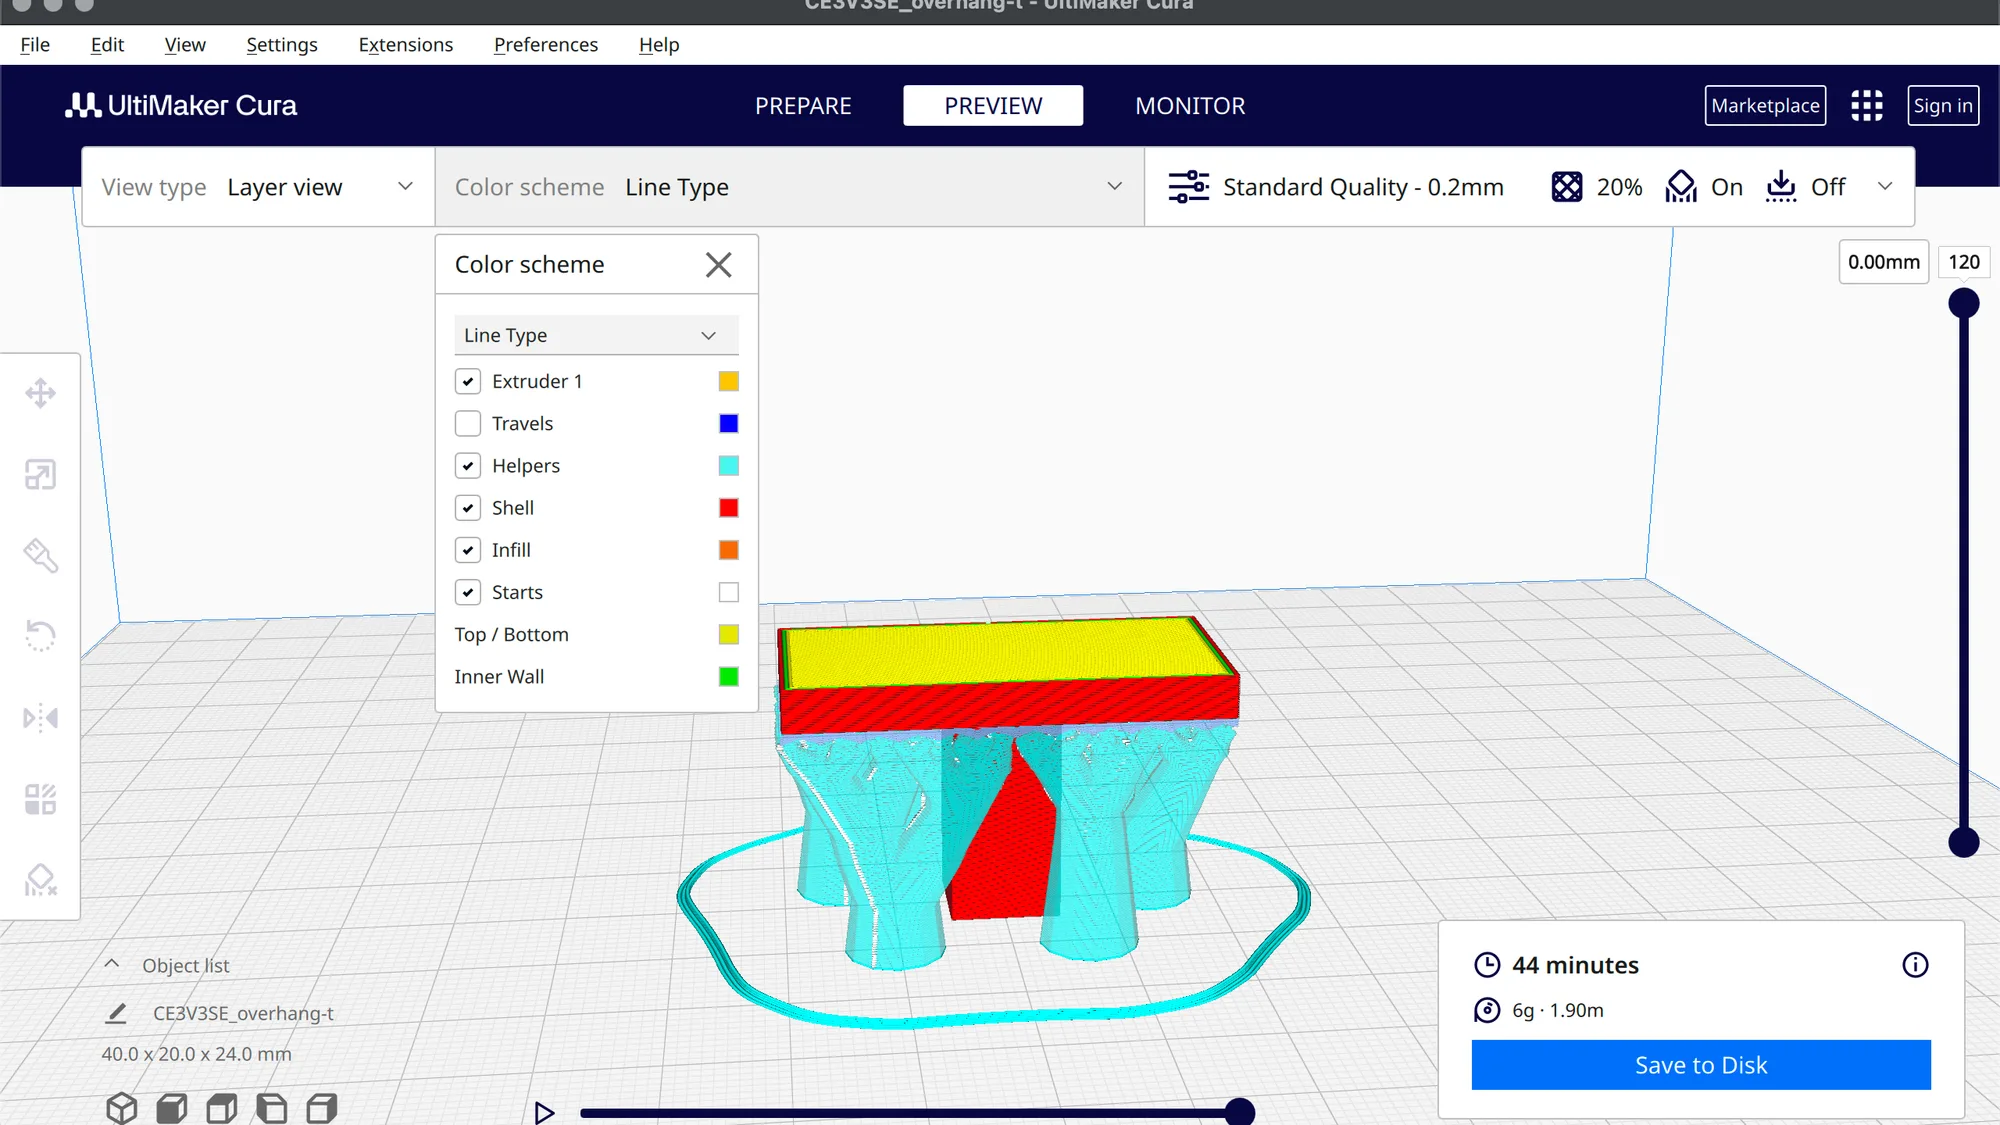This screenshot has height=1125, width=2000.
Task: Click the upper layer slider handle
Action: [x=1964, y=303]
